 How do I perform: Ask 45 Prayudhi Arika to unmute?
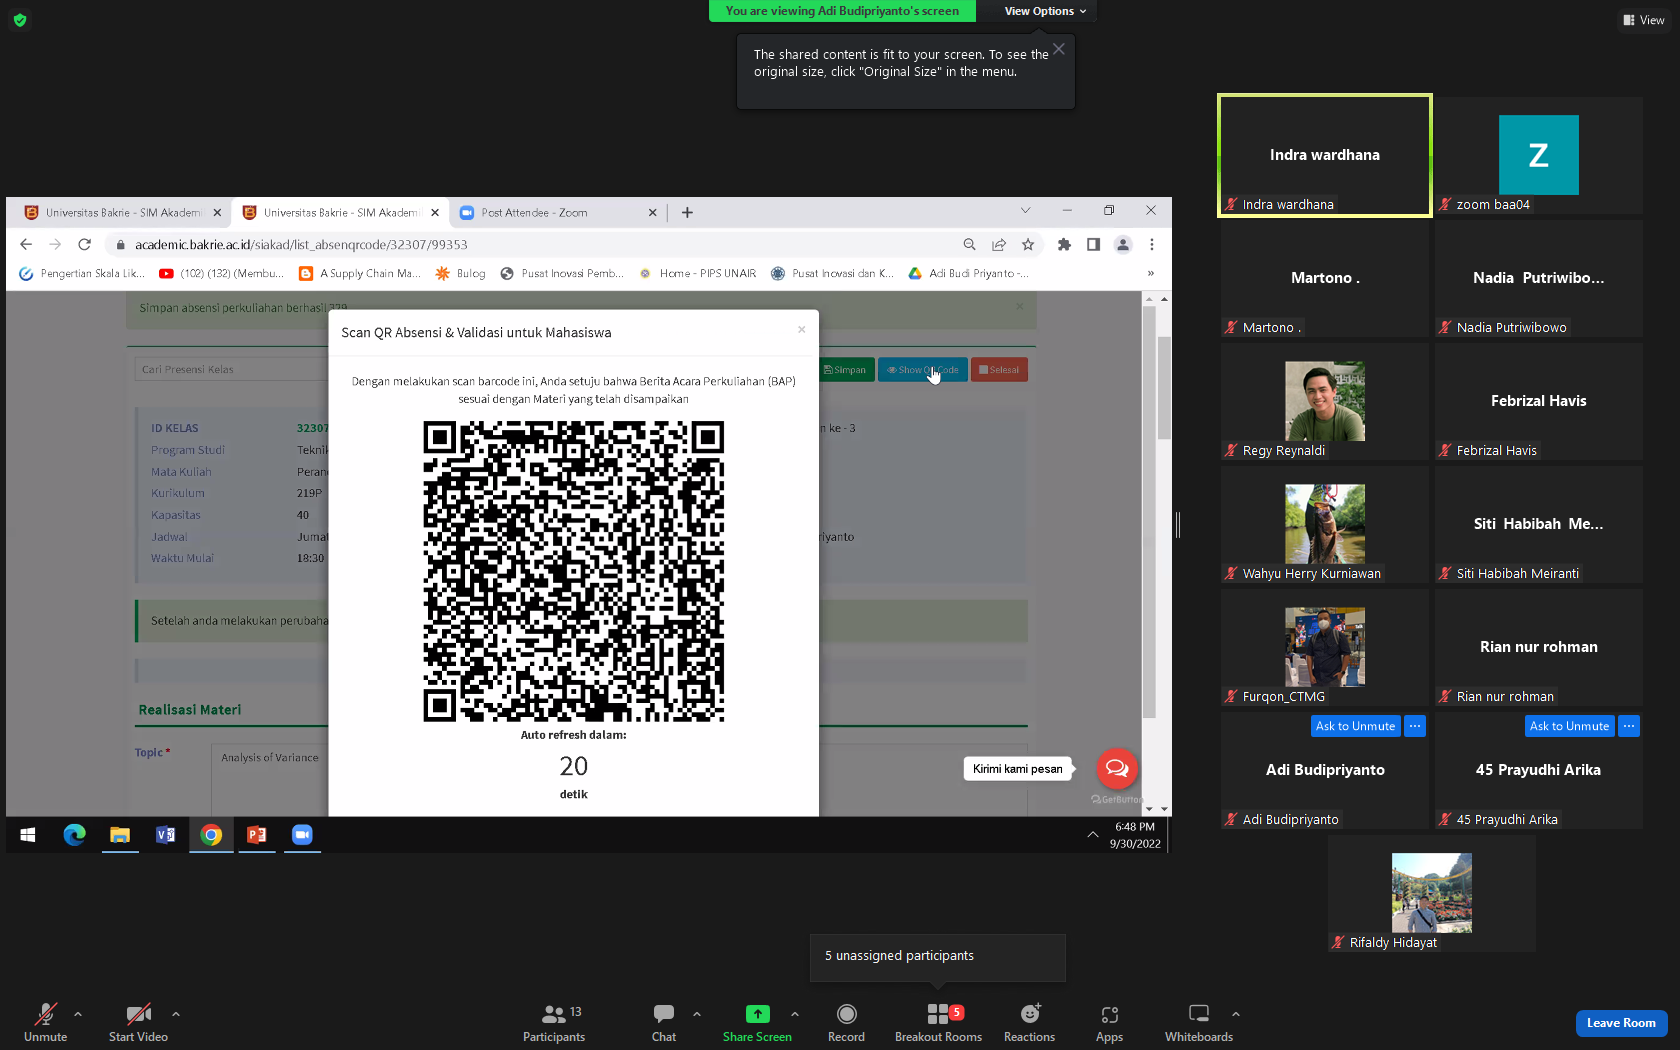click(1569, 726)
